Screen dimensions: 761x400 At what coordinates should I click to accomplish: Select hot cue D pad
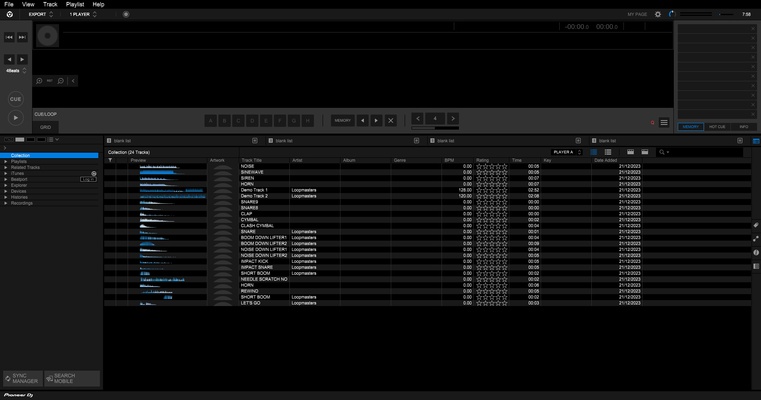point(252,120)
